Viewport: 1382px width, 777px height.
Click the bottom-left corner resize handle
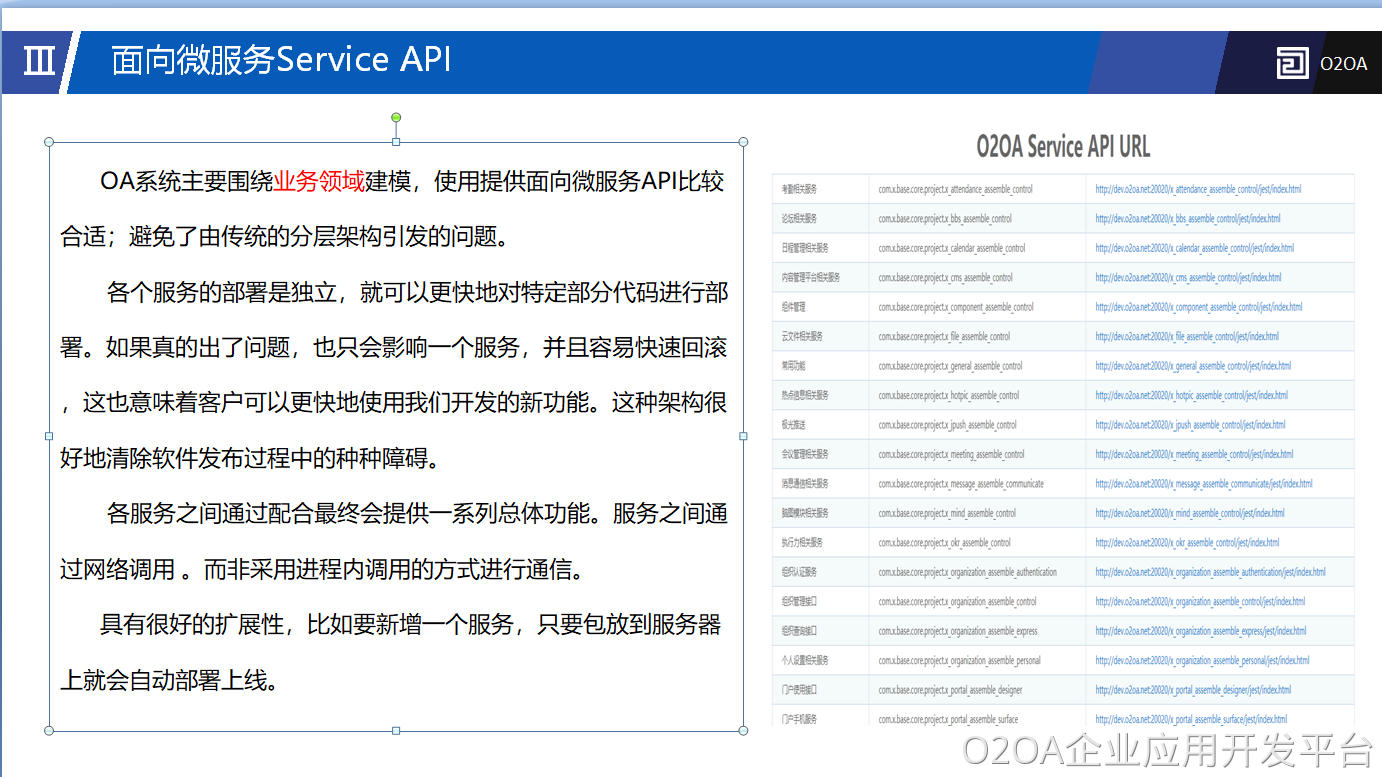pyautogui.click(x=49, y=731)
